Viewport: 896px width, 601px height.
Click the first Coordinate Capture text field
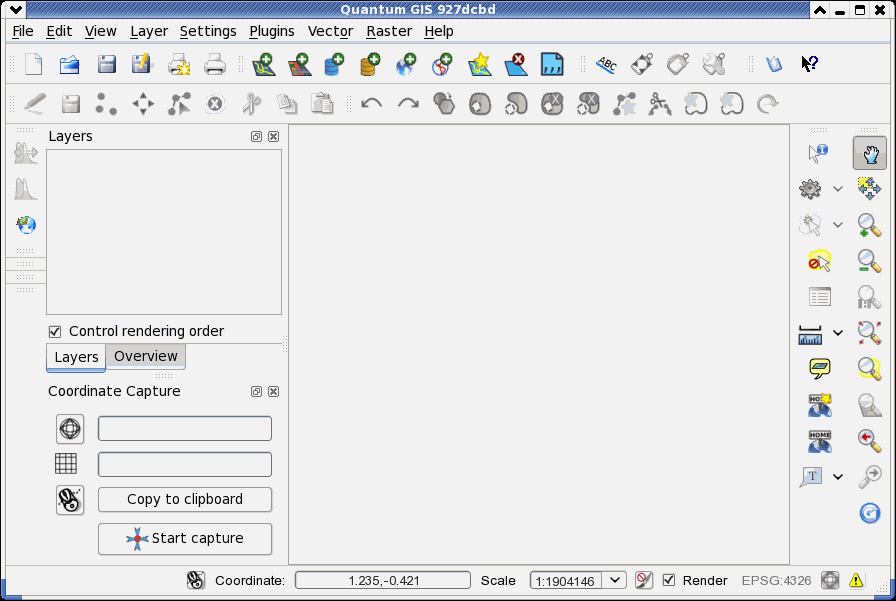185,428
